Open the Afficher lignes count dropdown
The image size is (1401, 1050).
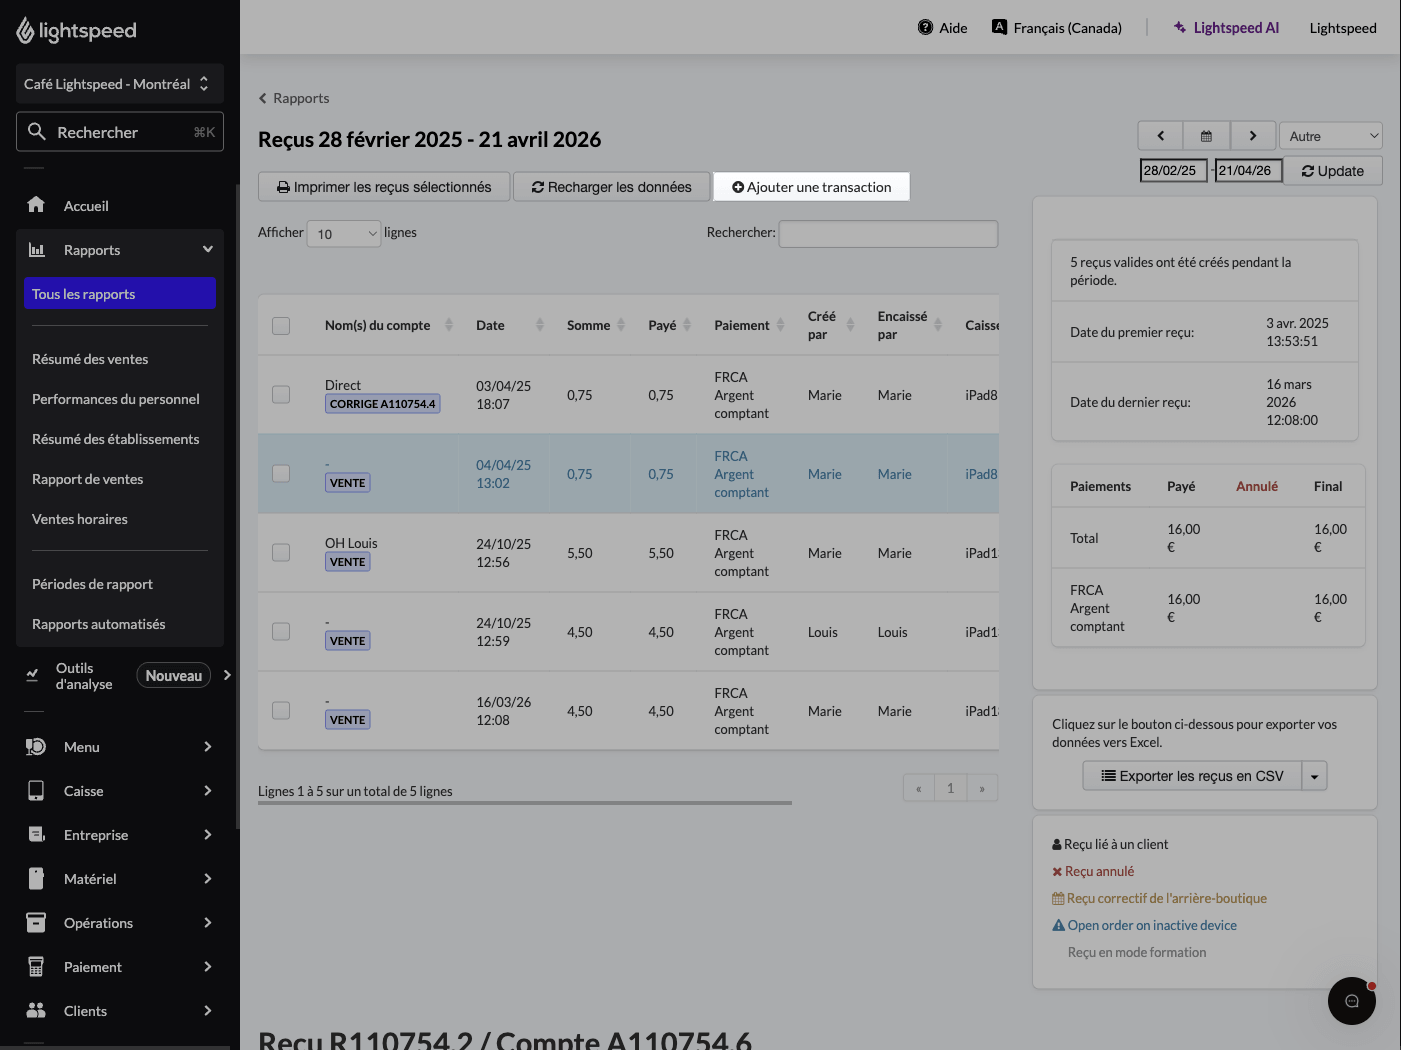[x=344, y=234]
